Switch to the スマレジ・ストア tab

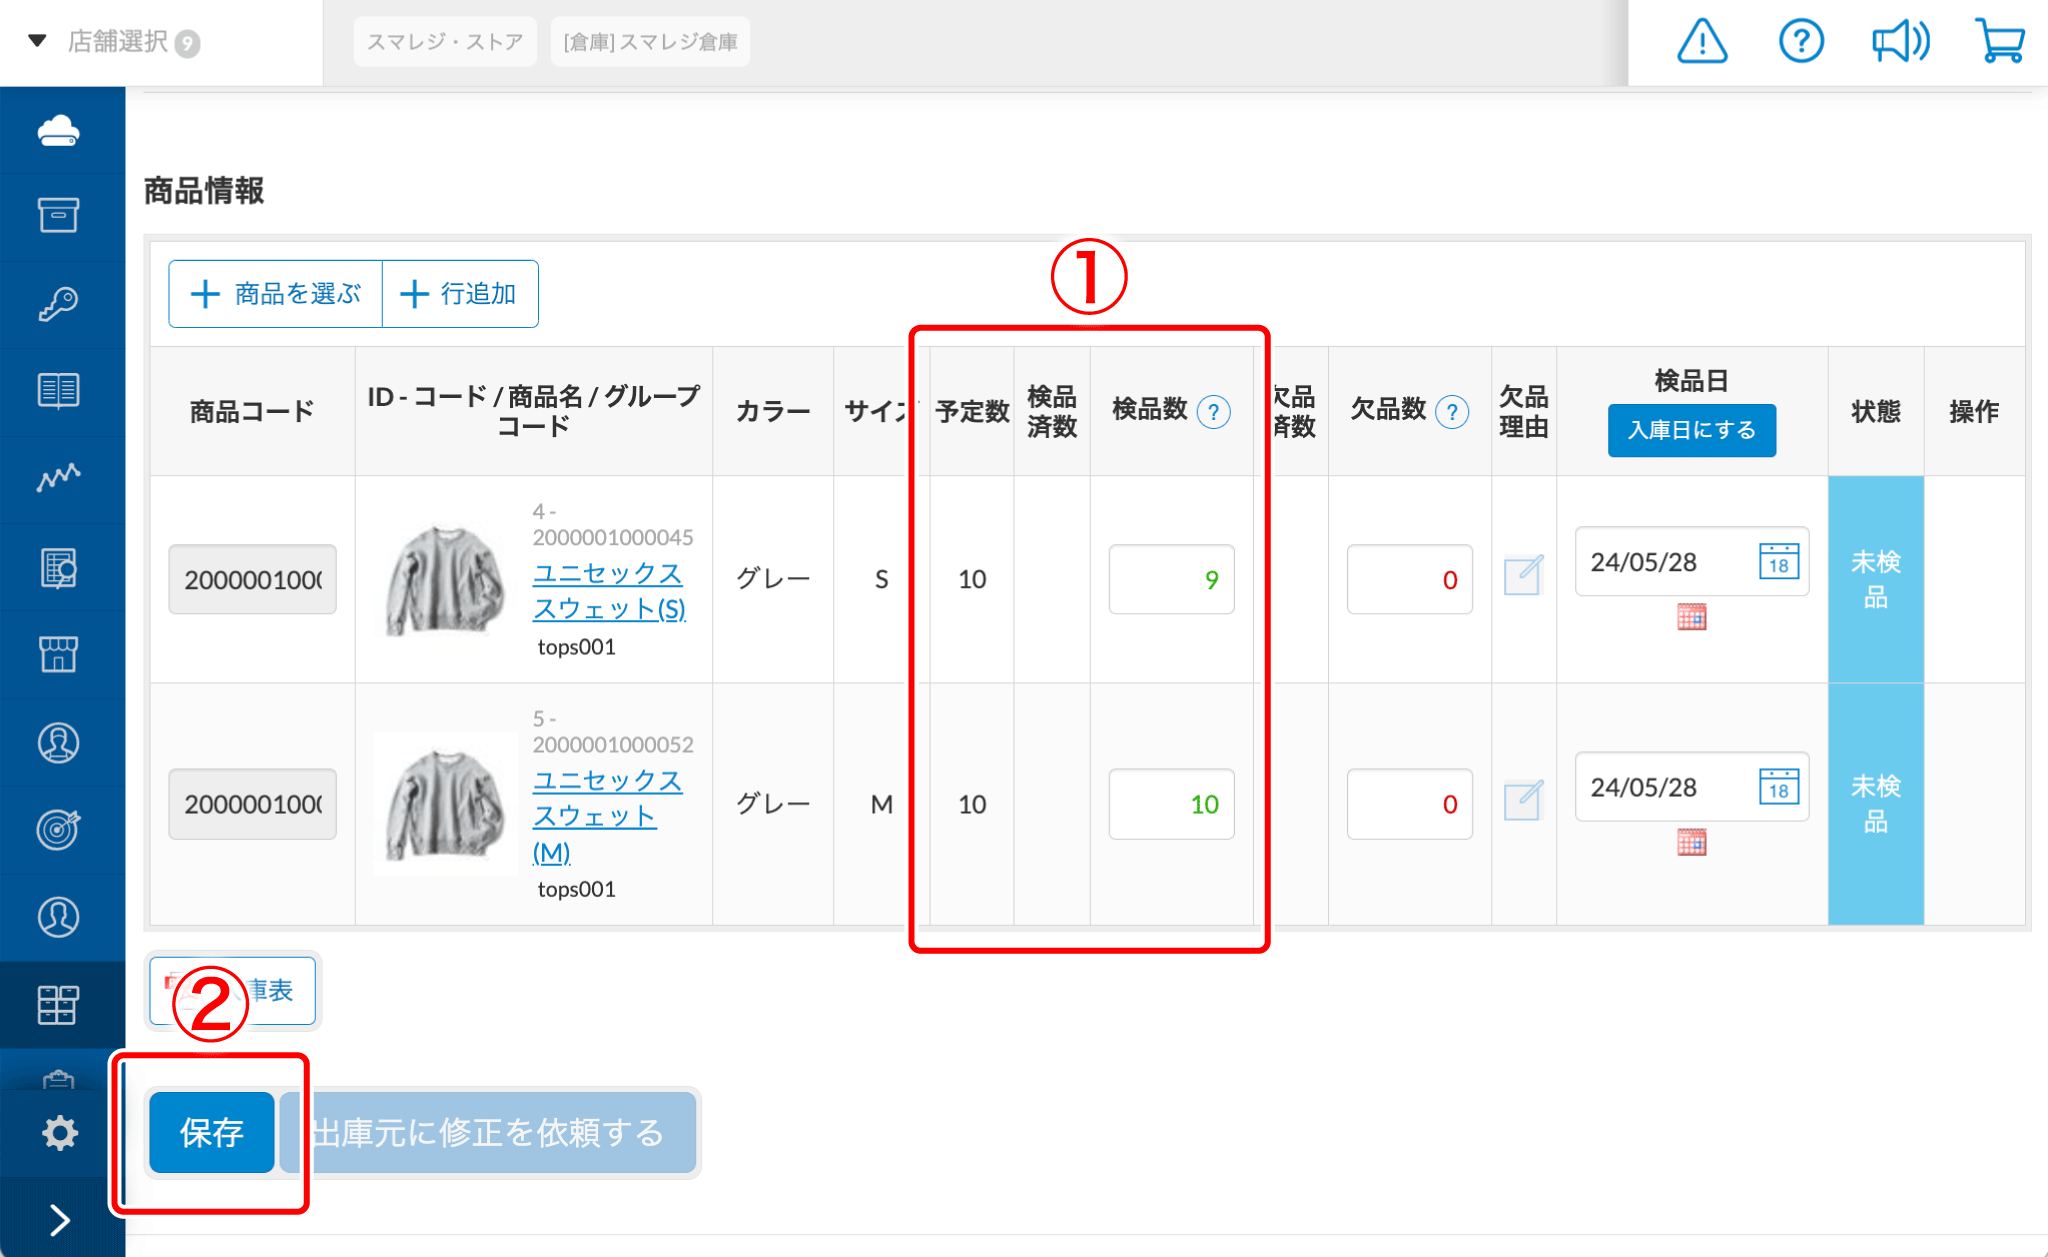[444, 41]
